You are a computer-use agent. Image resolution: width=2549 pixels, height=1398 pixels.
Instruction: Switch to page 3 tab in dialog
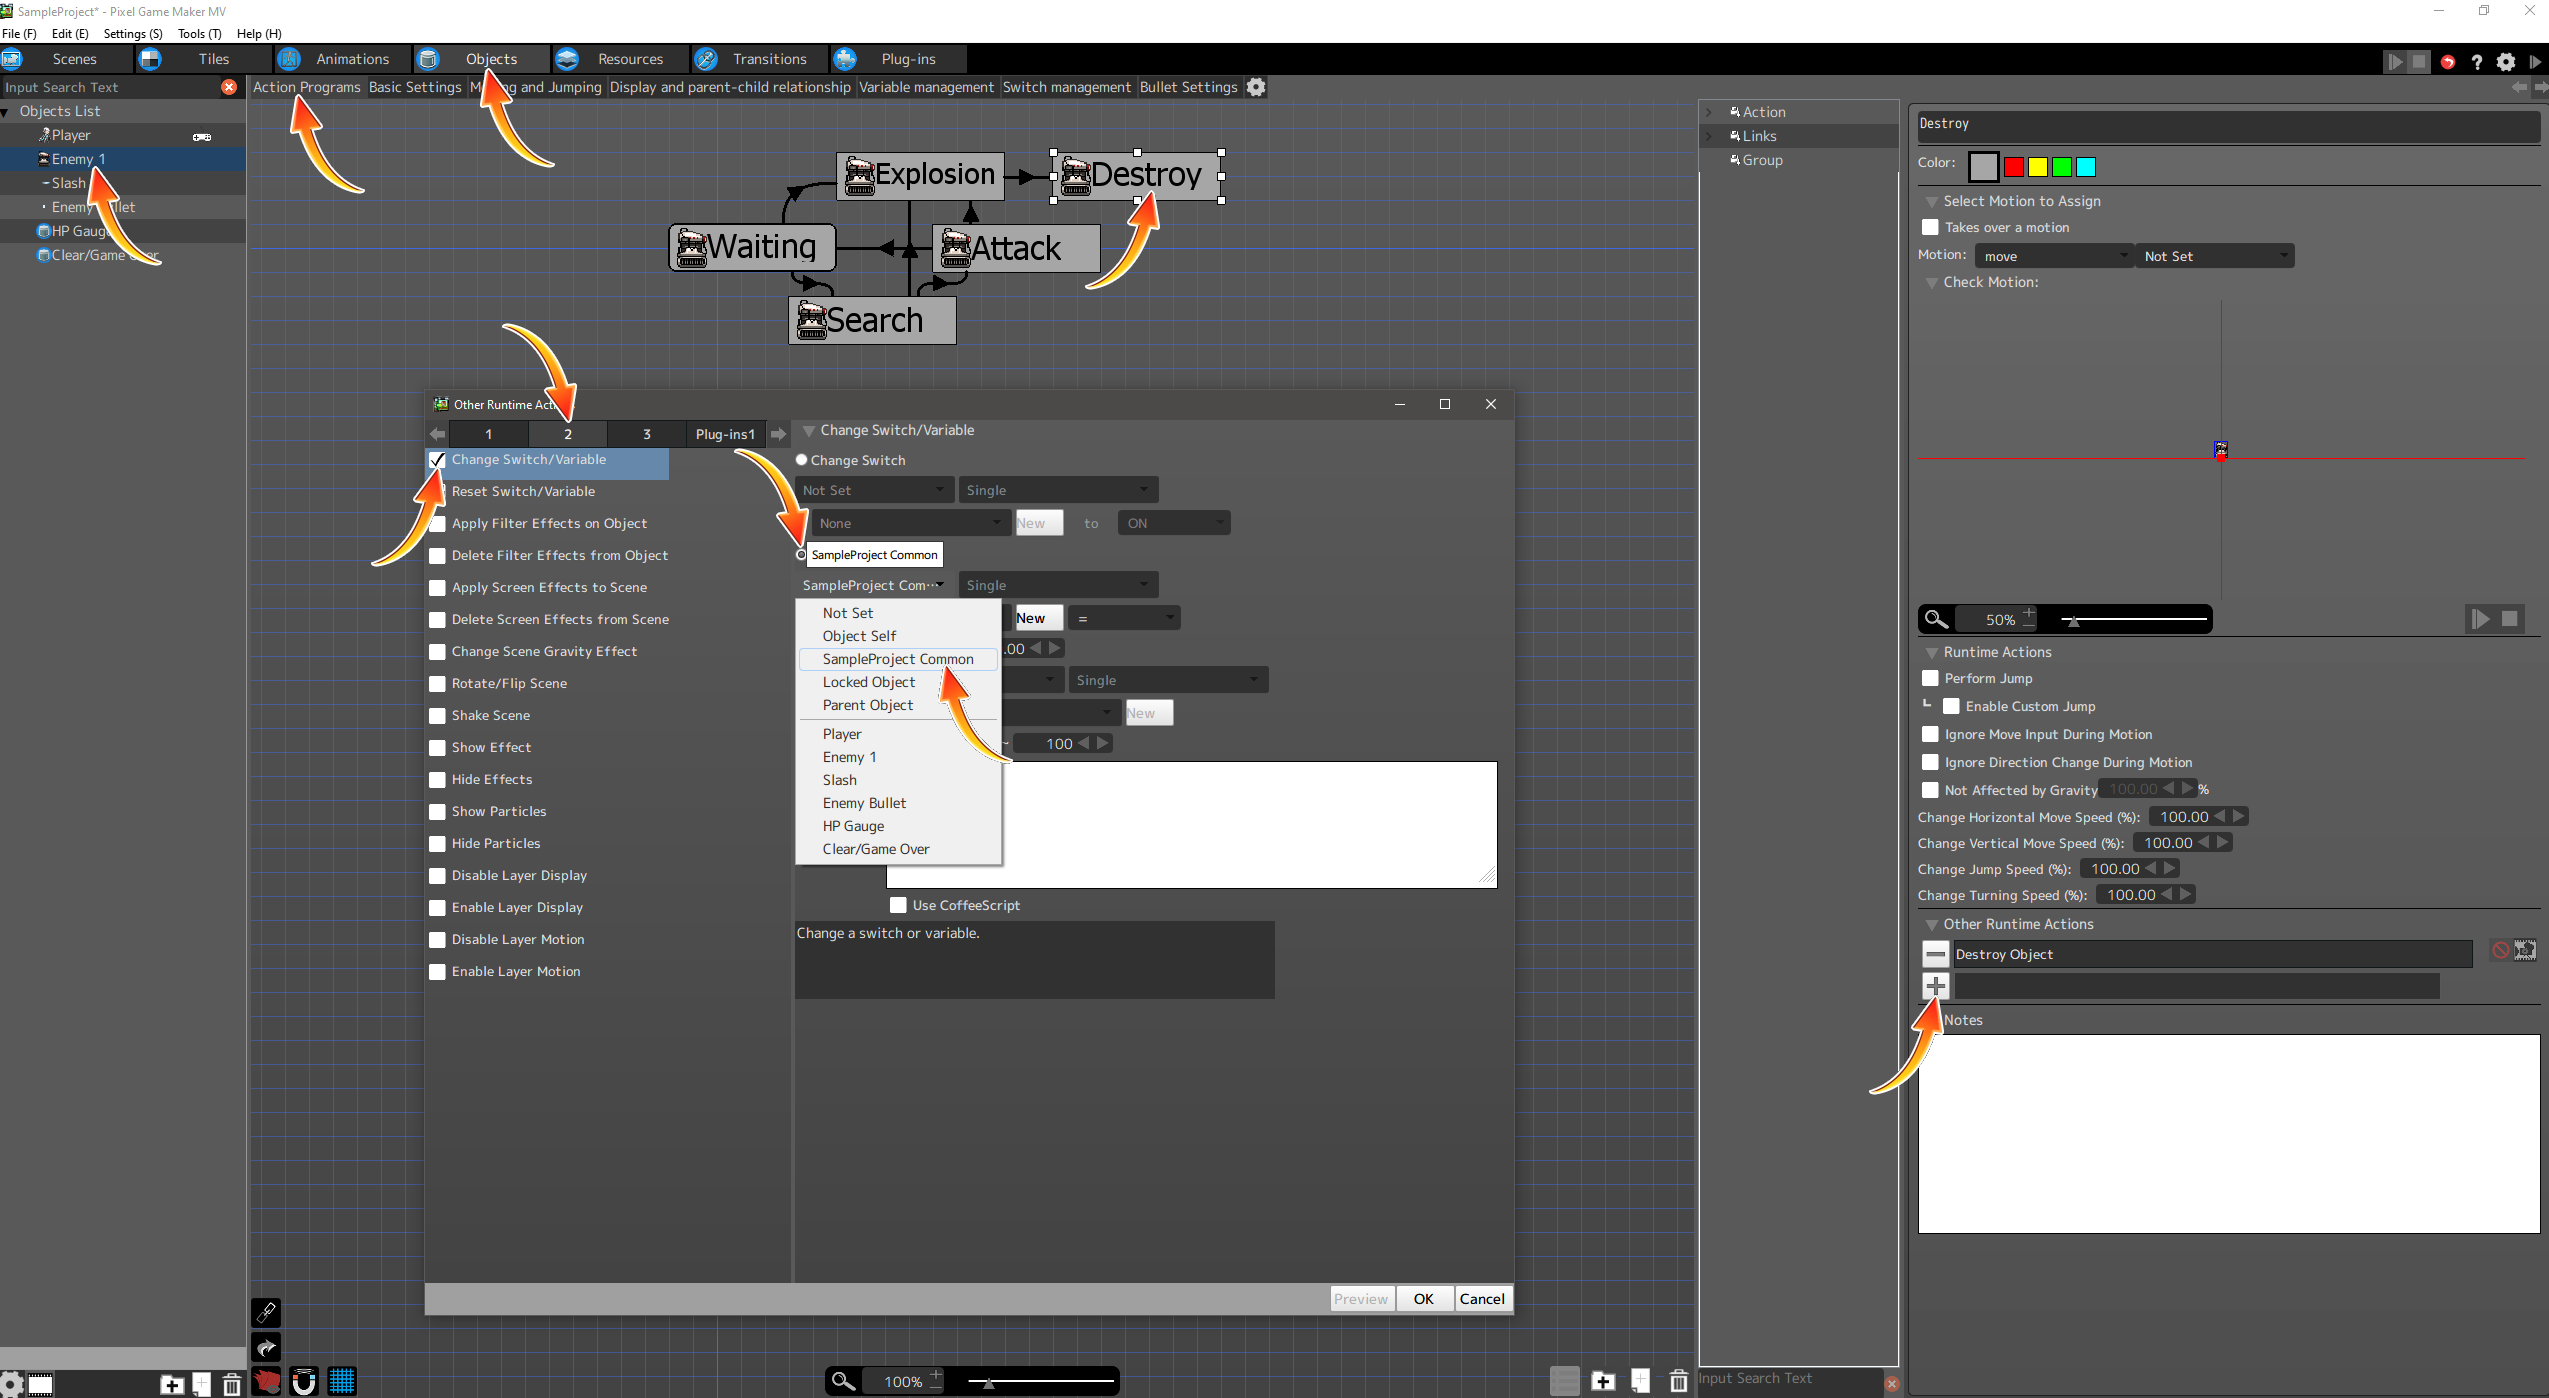pos(646,434)
